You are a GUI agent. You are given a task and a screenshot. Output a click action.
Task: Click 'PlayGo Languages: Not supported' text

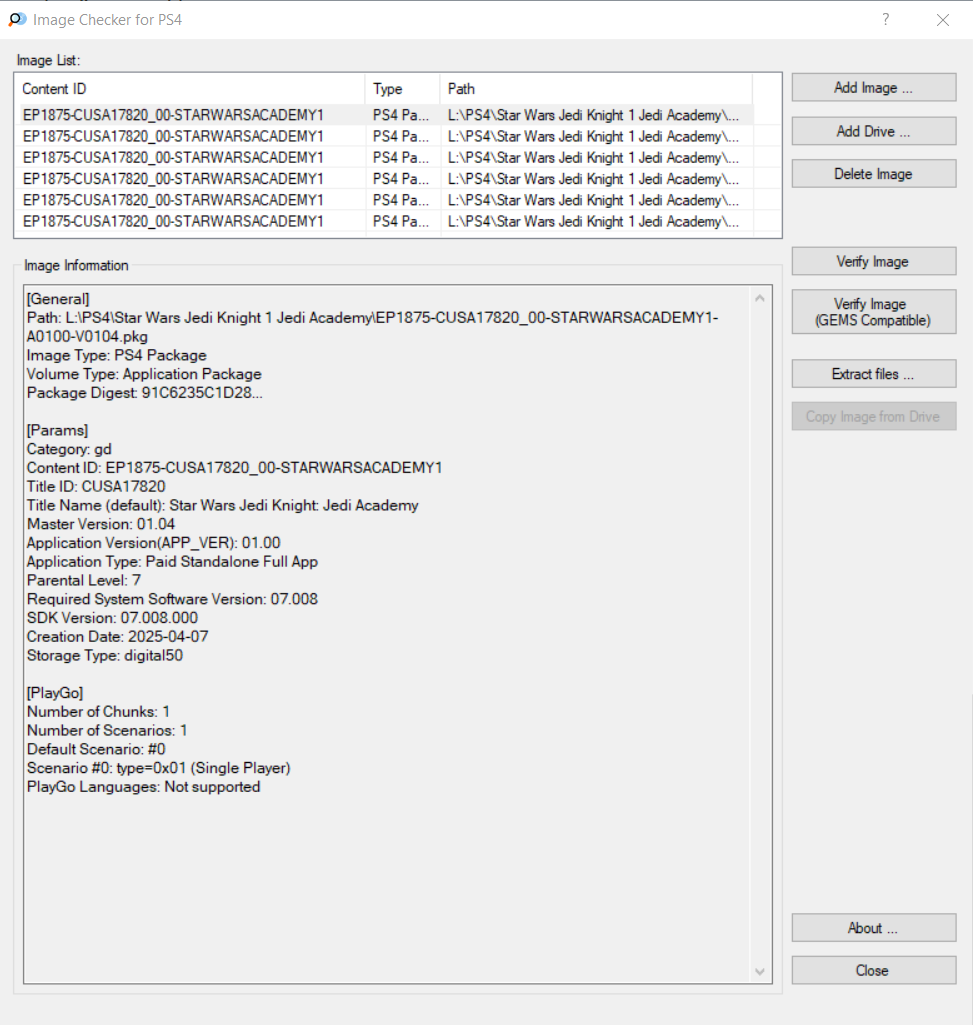point(144,787)
